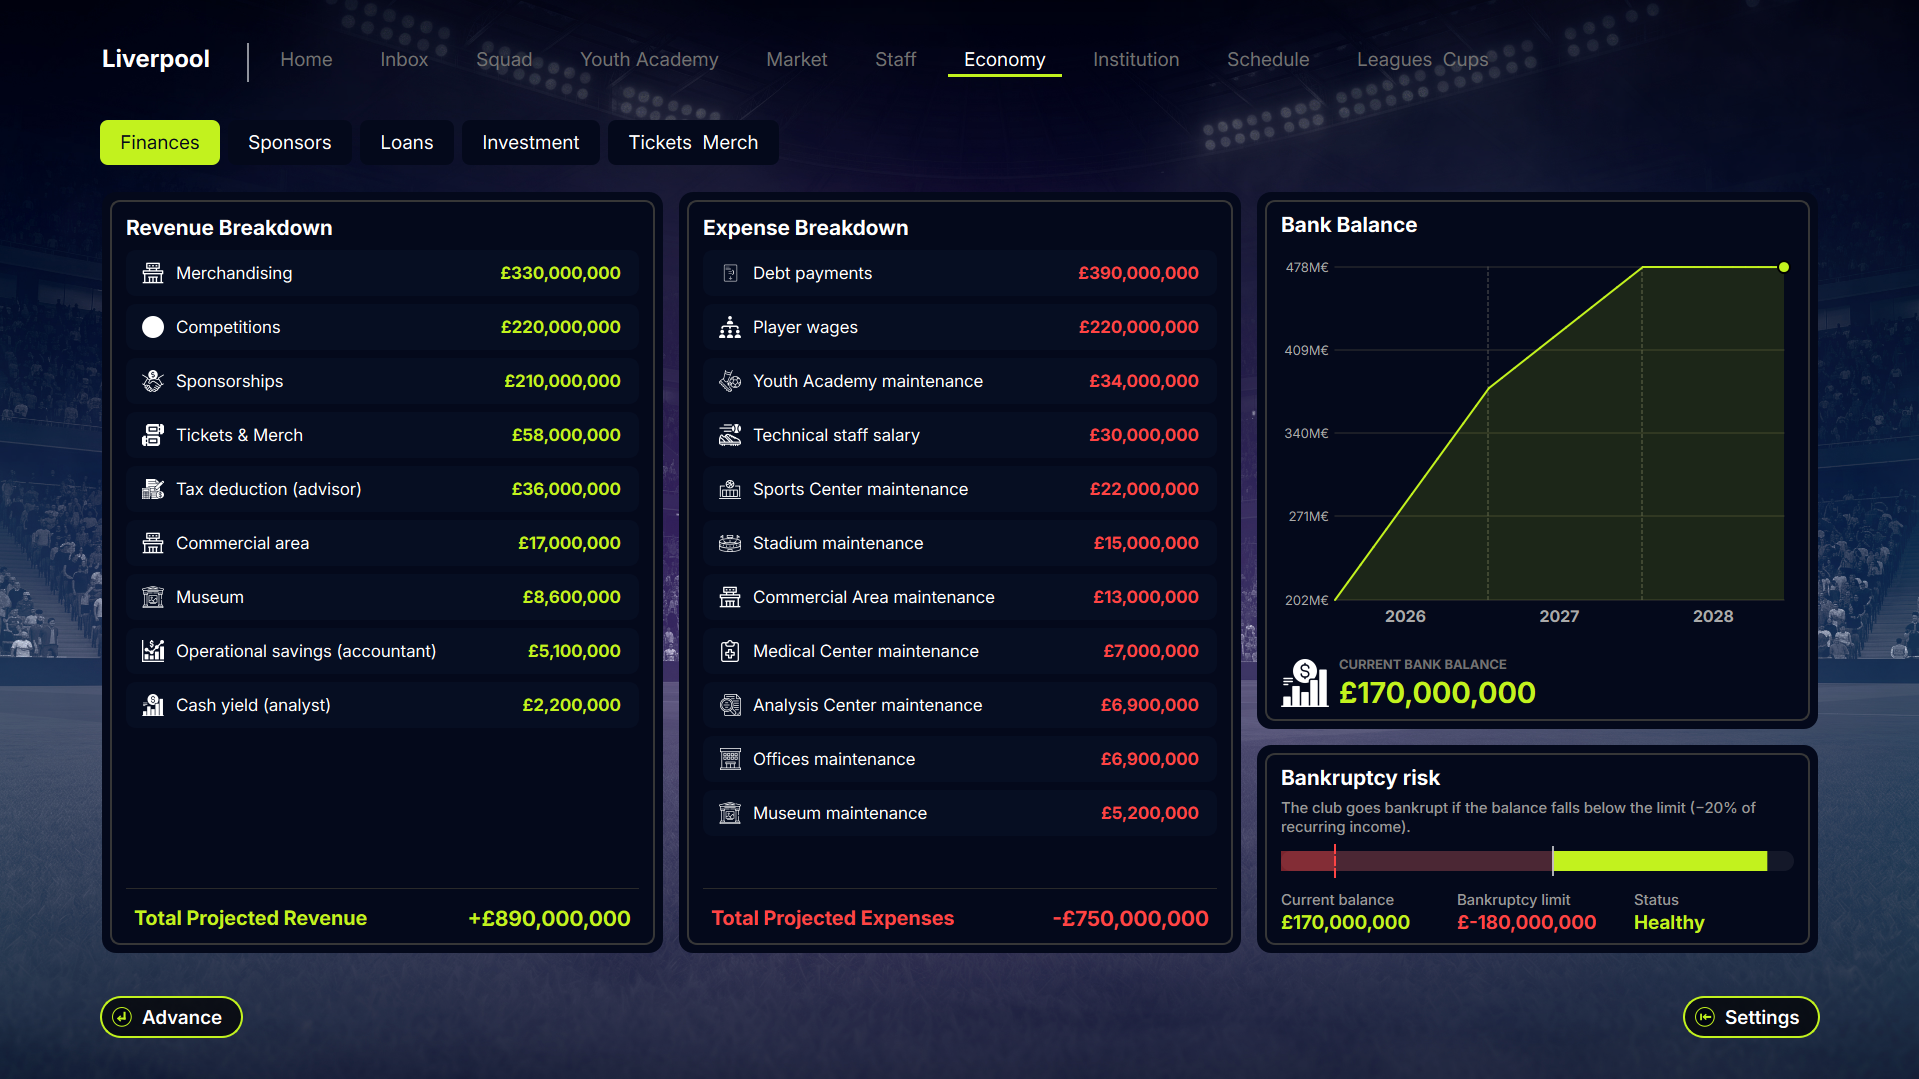The height and width of the screenshot is (1079, 1919).
Task: Click the 2027 label on the chart
Action: [x=1559, y=616]
